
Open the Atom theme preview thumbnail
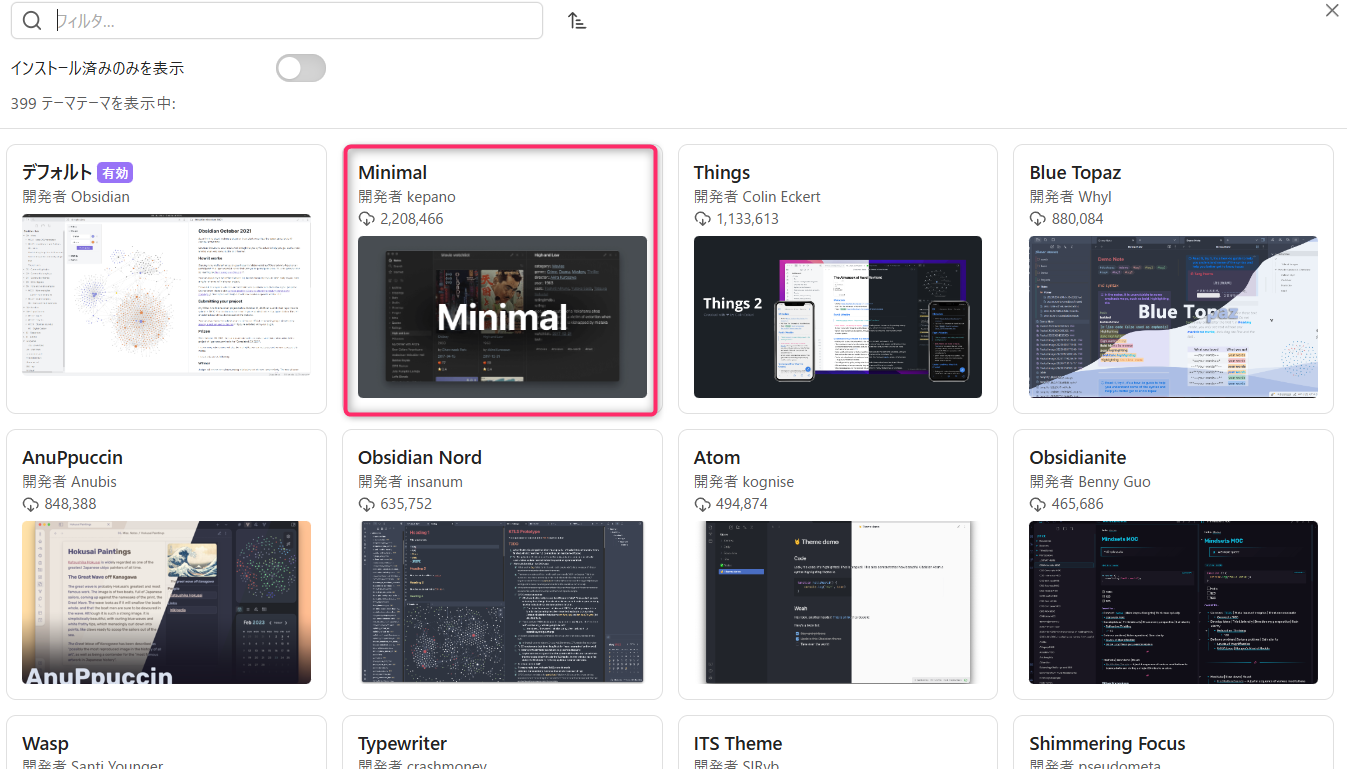(838, 602)
